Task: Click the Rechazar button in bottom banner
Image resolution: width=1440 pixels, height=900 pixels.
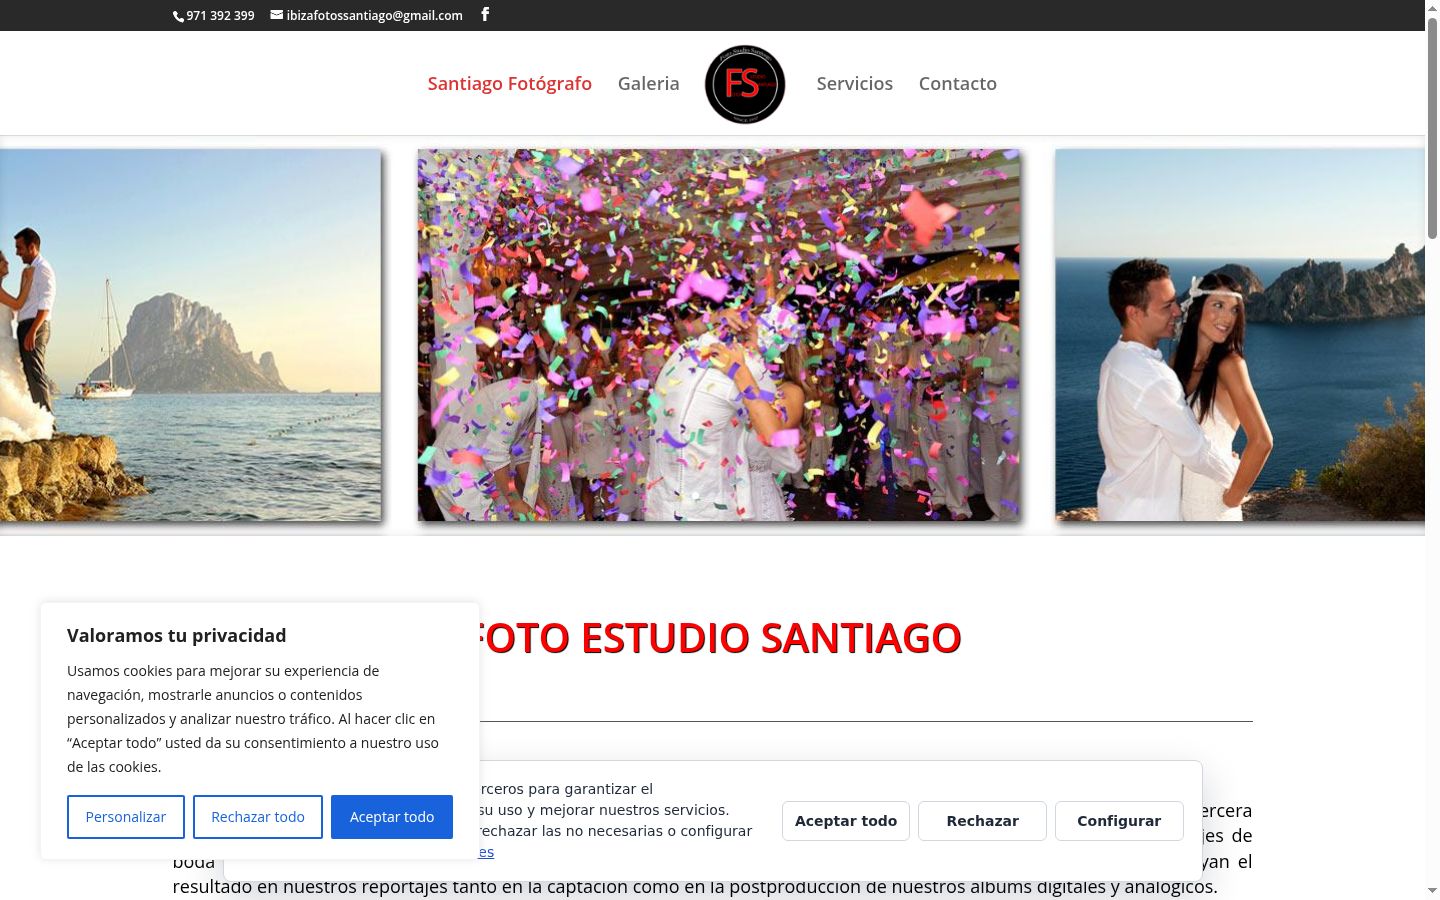Action: click(x=982, y=821)
